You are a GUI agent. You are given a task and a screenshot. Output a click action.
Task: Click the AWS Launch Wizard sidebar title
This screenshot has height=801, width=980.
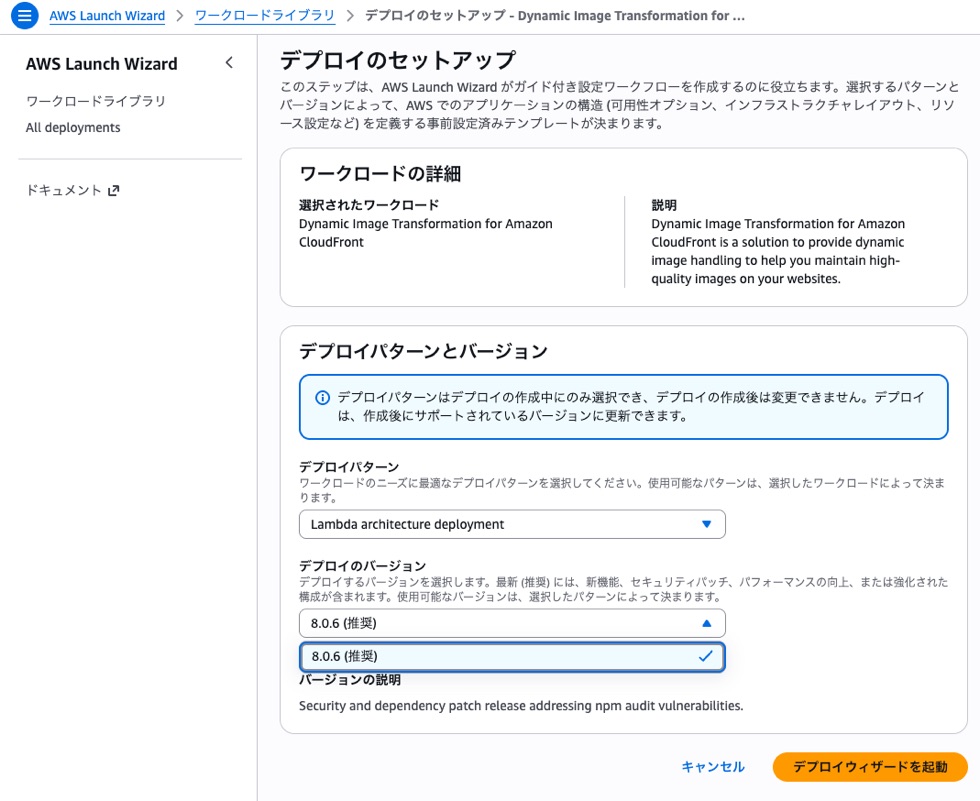click(x=102, y=64)
